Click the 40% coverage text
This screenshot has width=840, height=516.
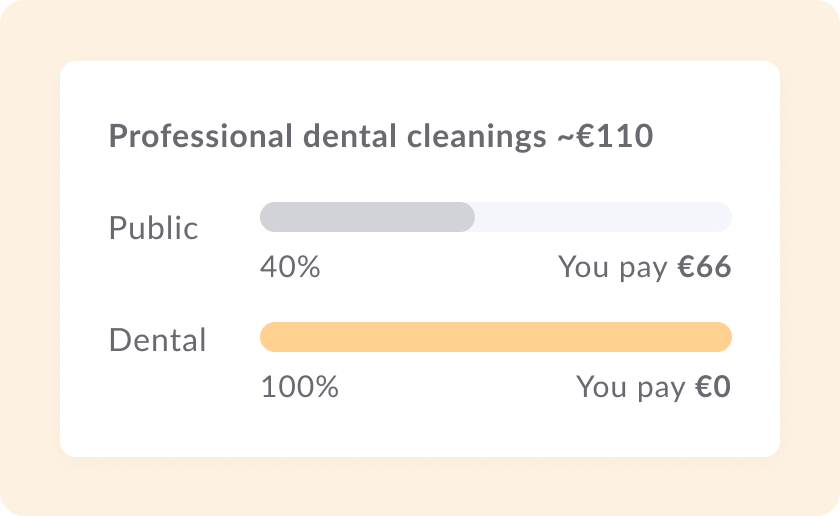[x=290, y=267]
